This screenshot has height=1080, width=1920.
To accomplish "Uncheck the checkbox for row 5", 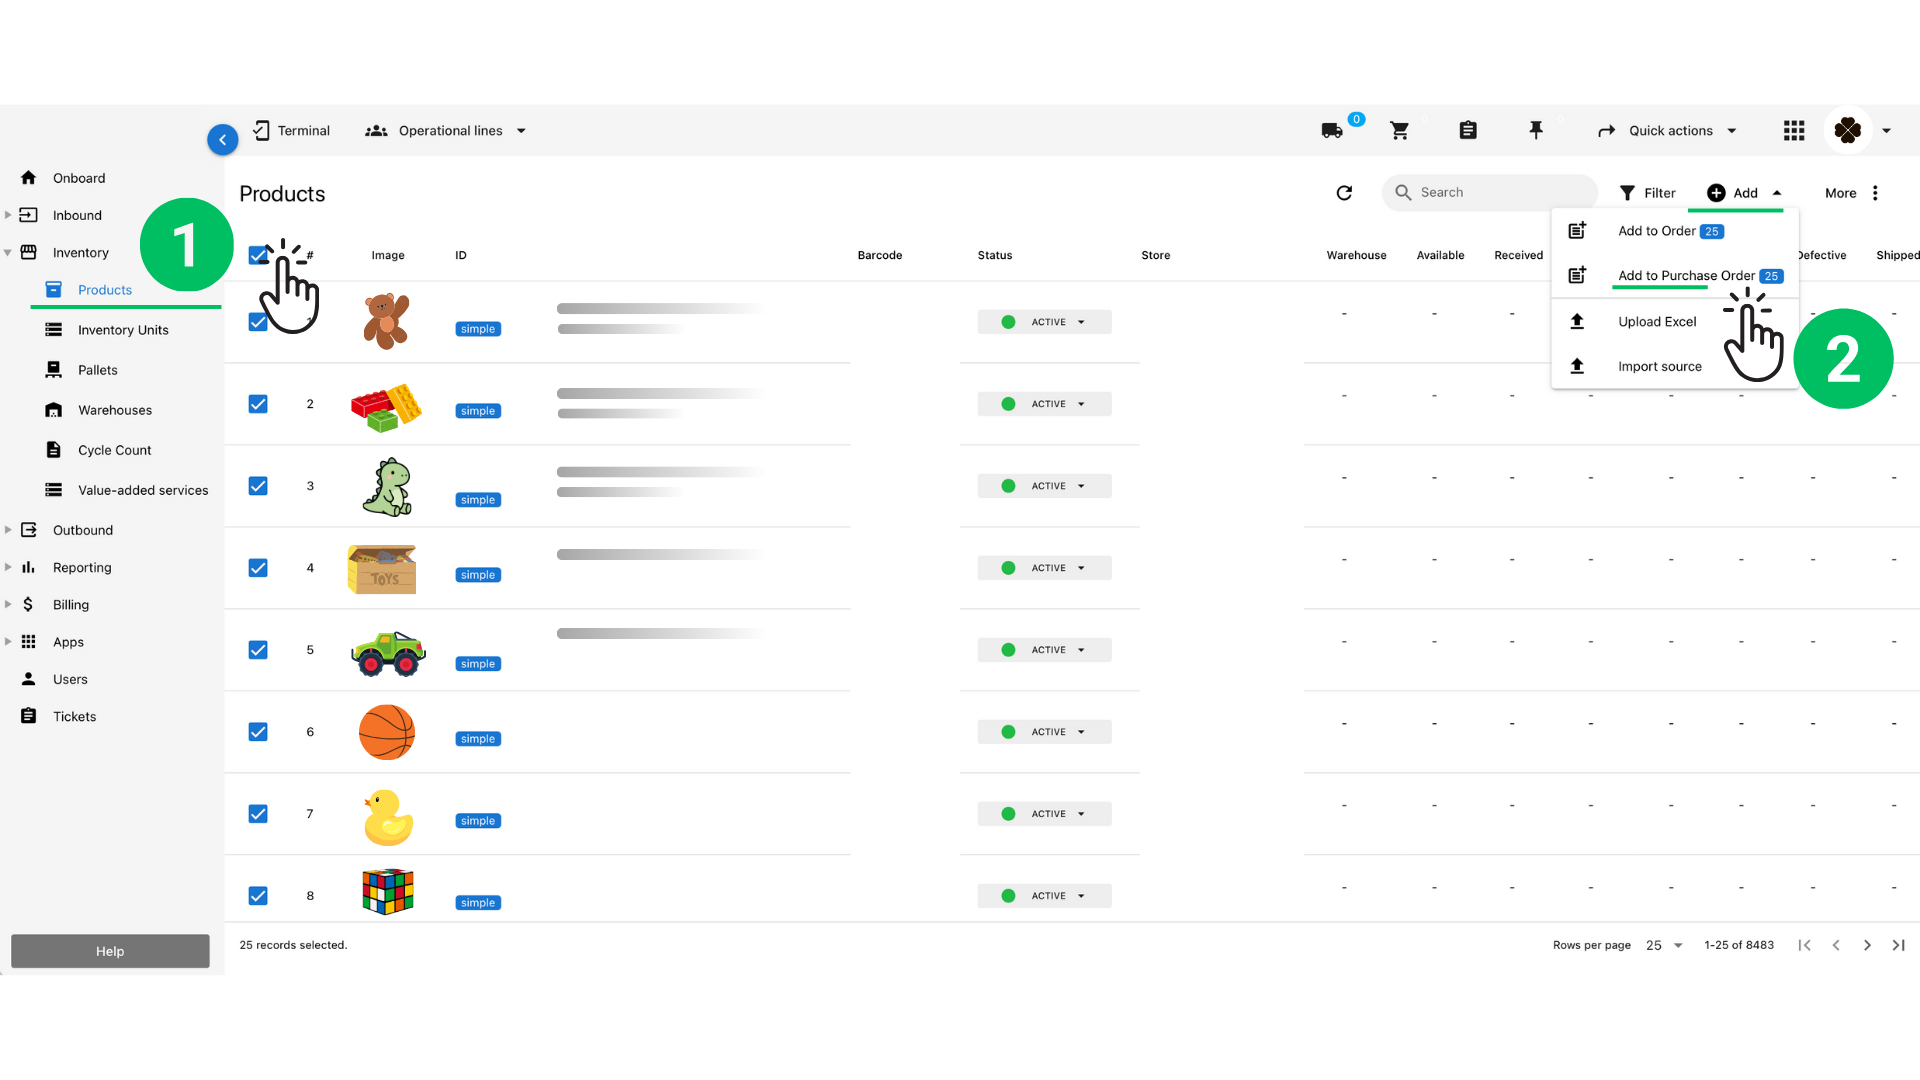I will tap(258, 650).
